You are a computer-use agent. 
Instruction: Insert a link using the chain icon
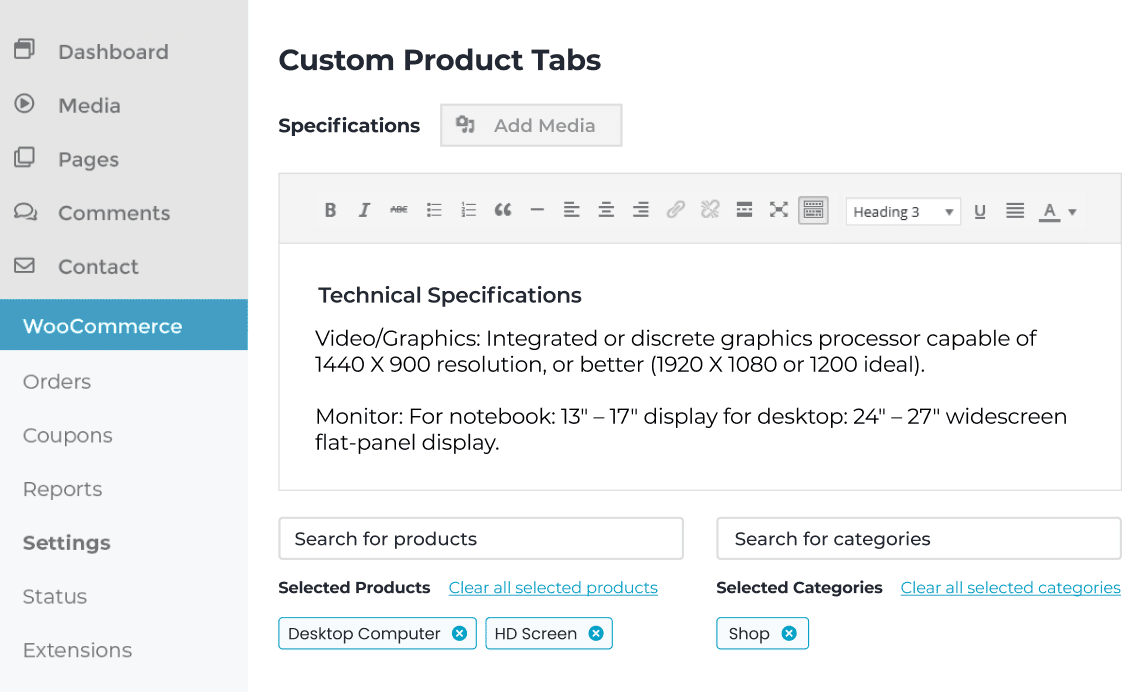676,210
